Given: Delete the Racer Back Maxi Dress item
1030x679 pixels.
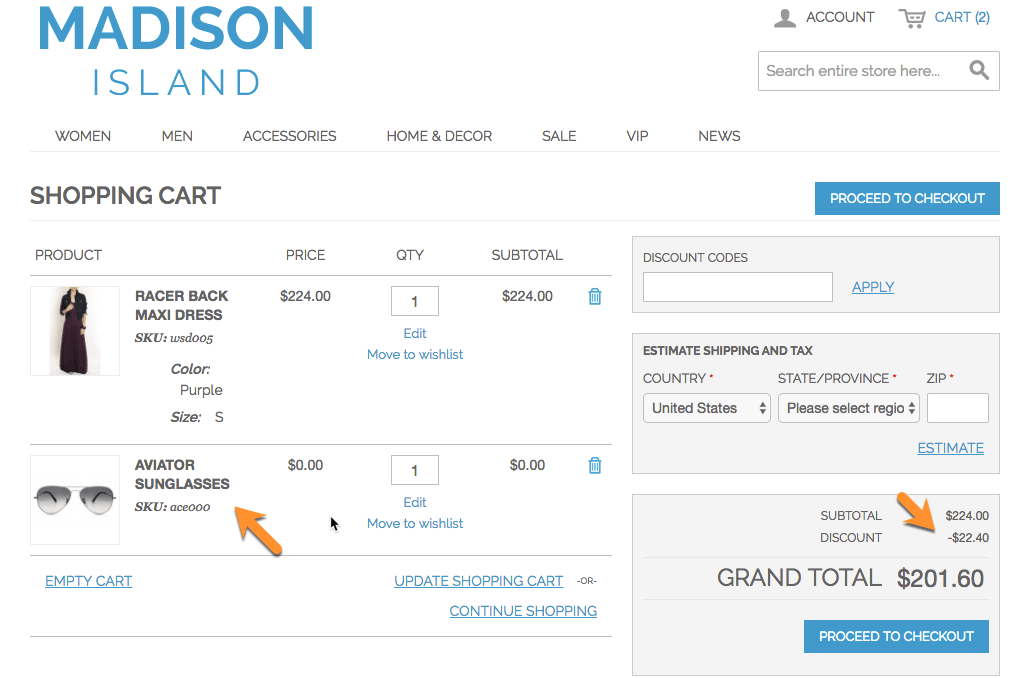Looking at the screenshot, I should click(x=595, y=297).
